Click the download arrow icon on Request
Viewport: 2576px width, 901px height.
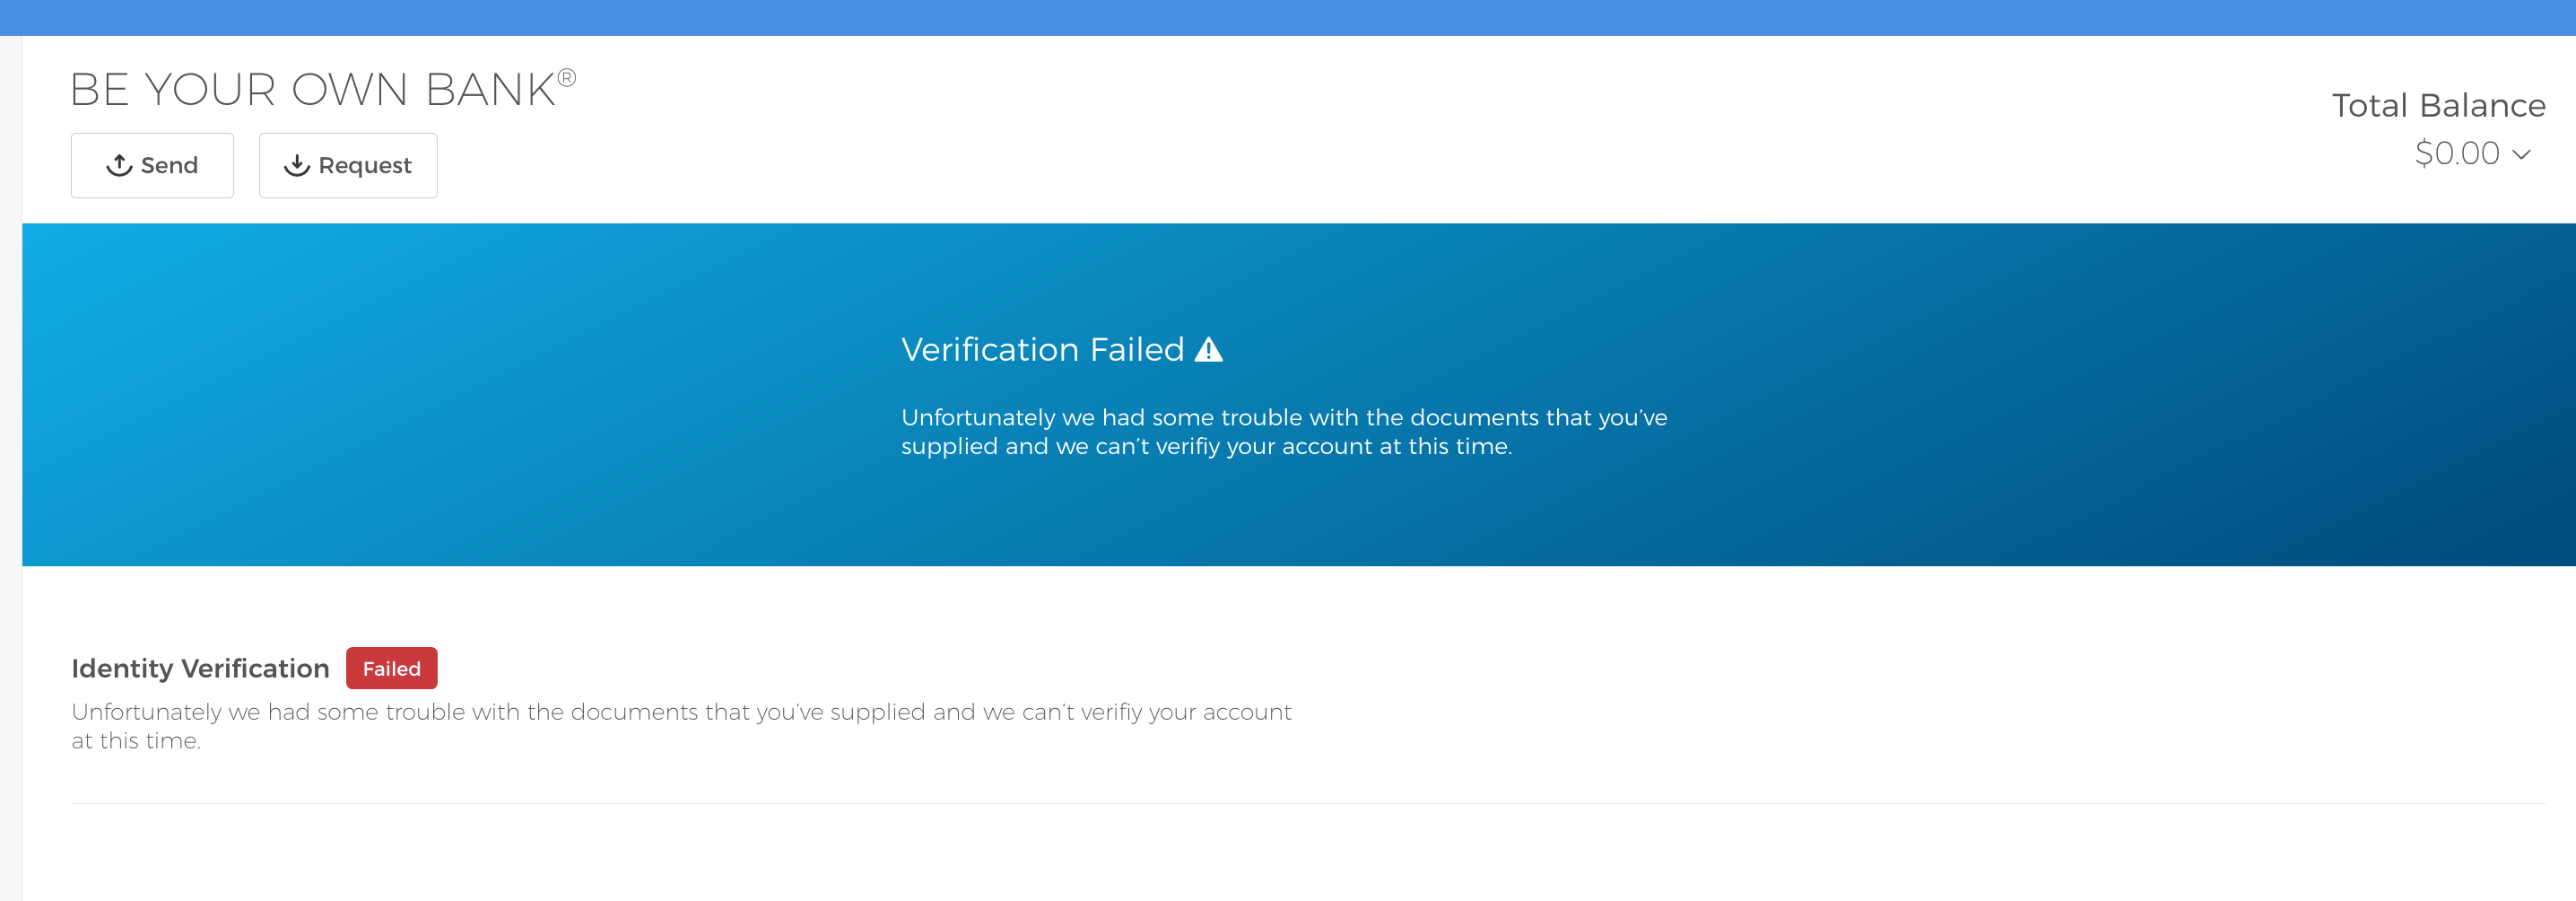click(x=297, y=165)
